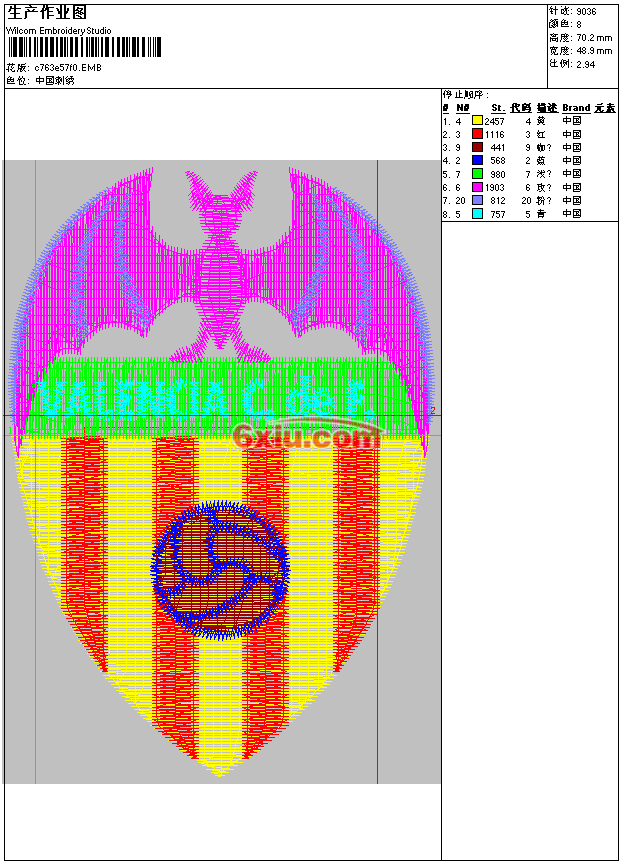620x861 pixels.
Task: Click the '生产作业图' title
Action: point(46,13)
